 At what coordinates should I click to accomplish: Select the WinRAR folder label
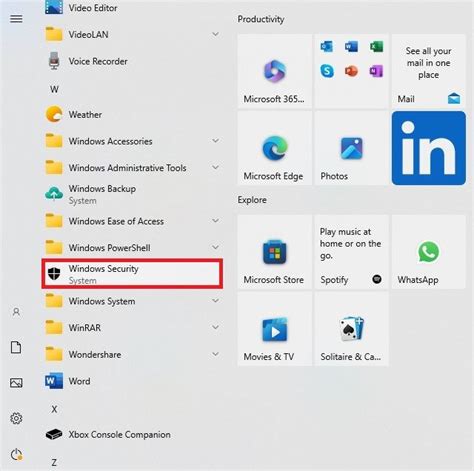[85, 328]
